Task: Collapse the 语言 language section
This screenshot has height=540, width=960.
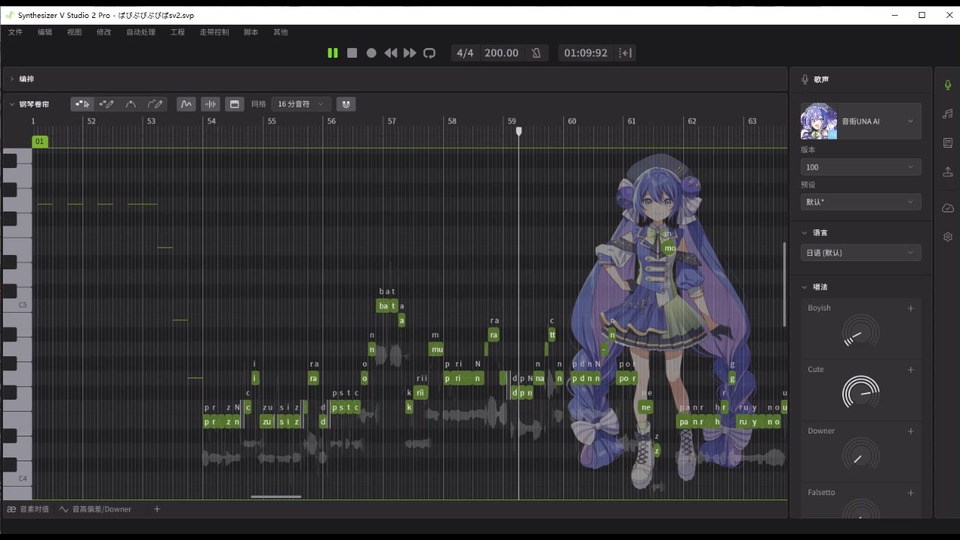Action: point(804,233)
